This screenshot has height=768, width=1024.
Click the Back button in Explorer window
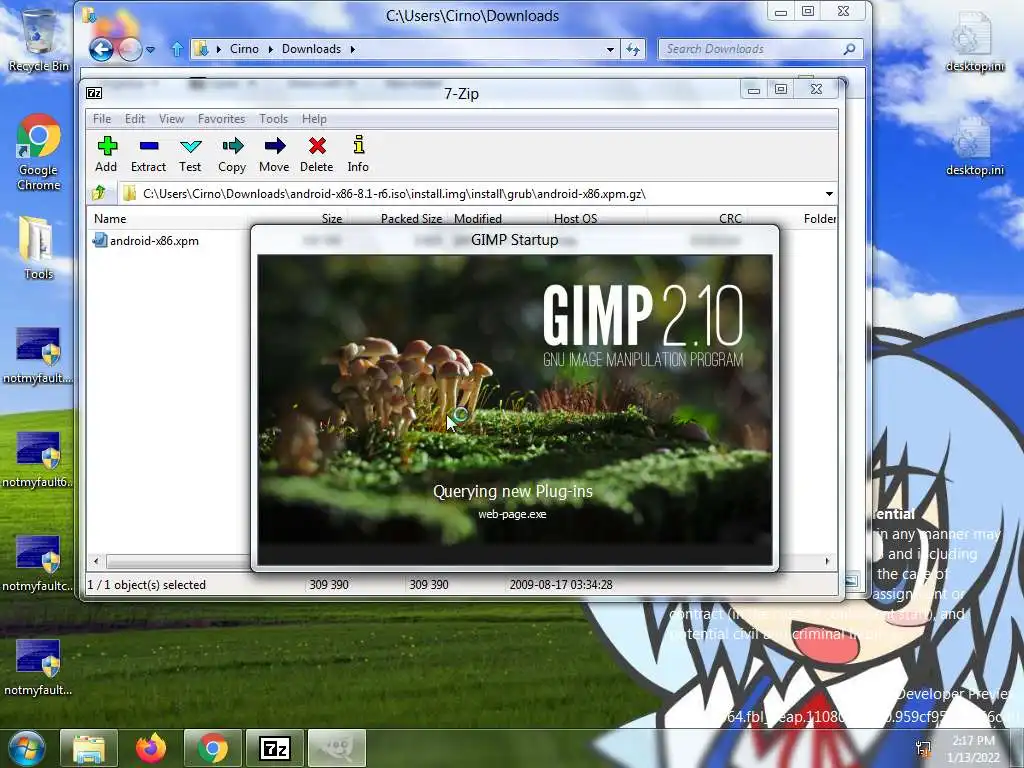(x=102, y=49)
